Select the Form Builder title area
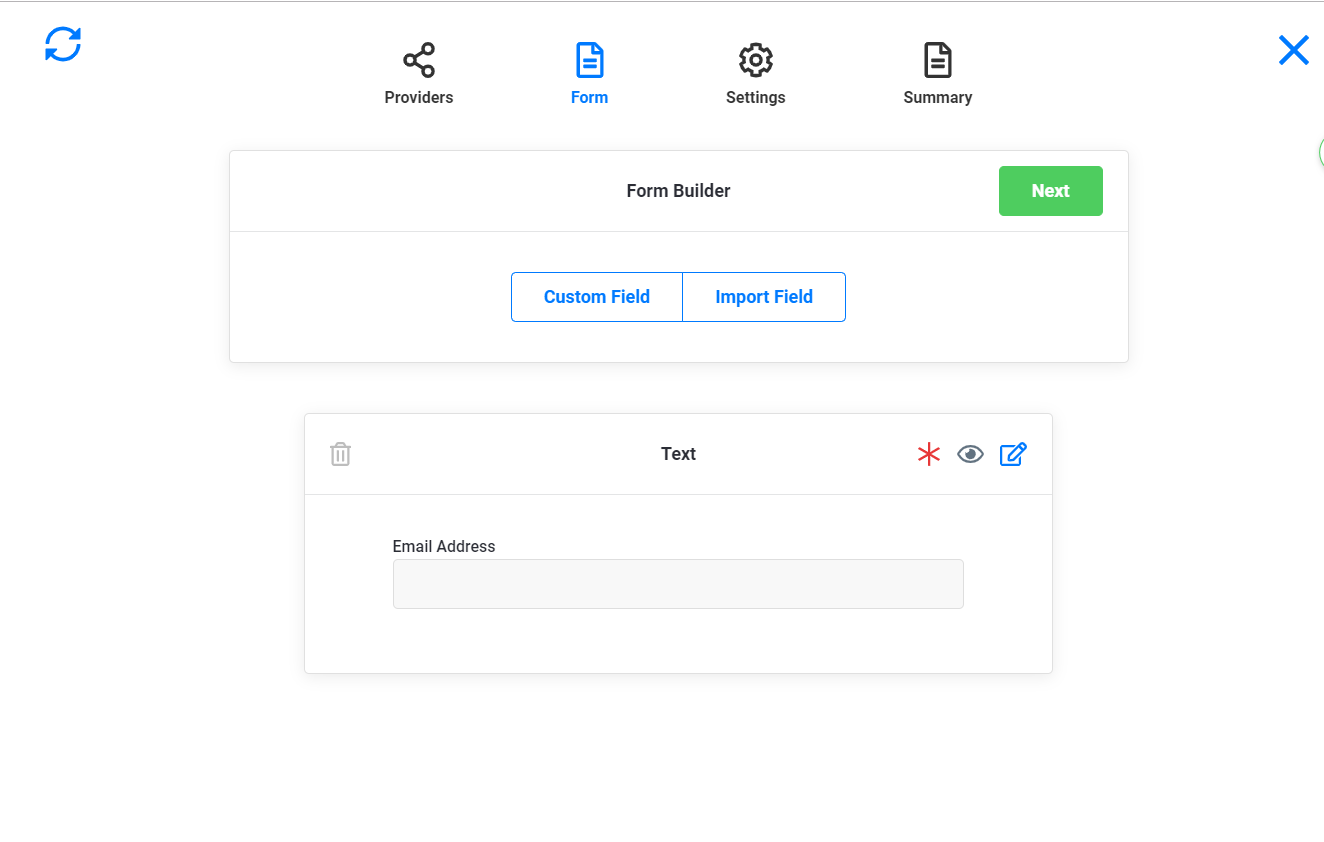This screenshot has width=1324, height=842. [678, 190]
